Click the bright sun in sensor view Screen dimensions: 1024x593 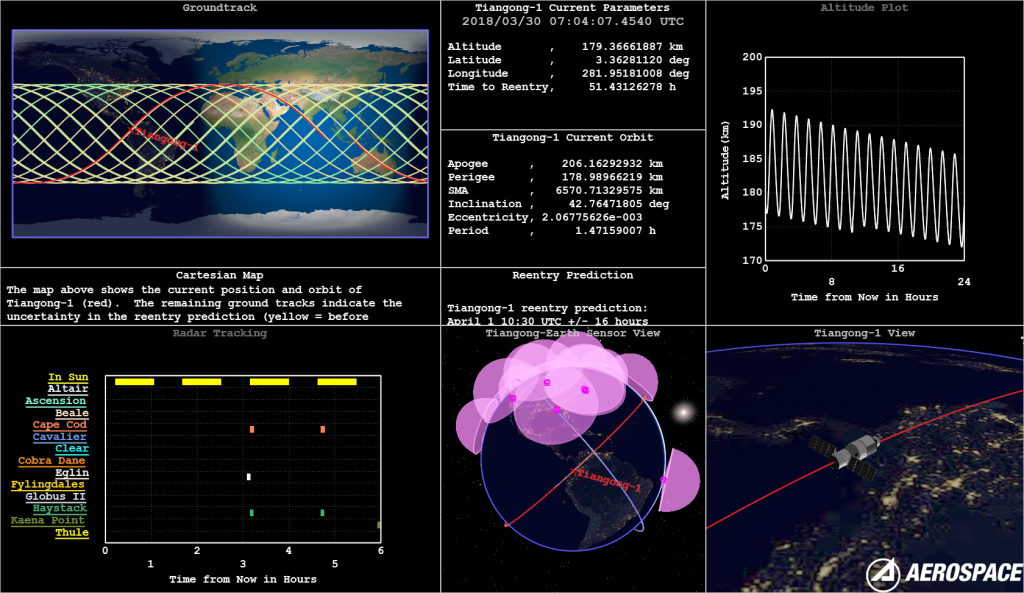click(684, 412)
